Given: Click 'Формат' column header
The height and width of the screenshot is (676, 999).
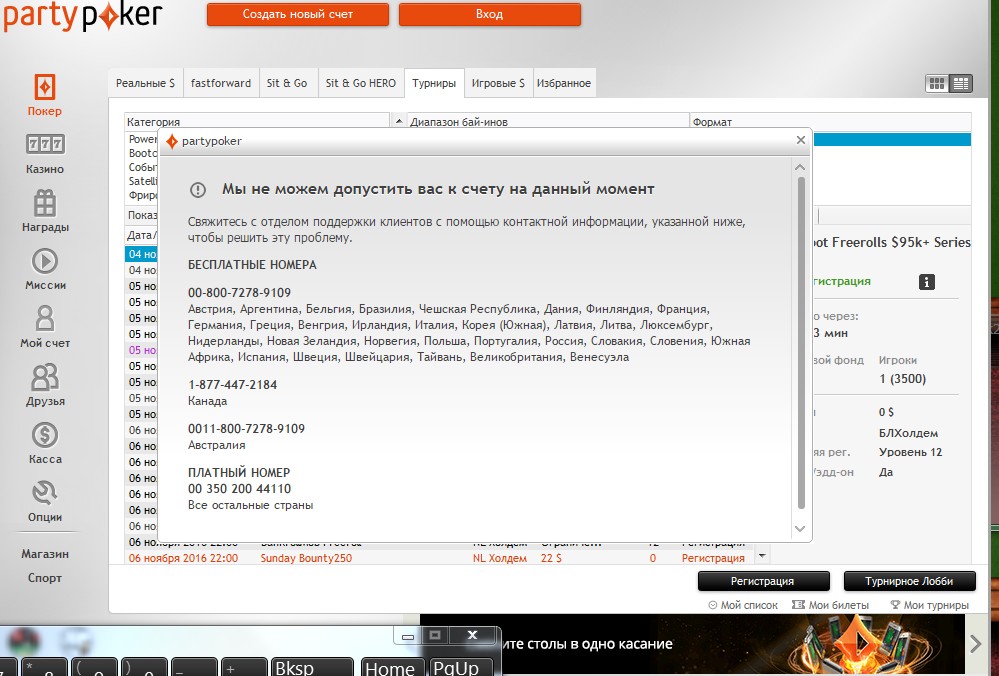Looking at the screenshot, I should (x=830, y=121).
